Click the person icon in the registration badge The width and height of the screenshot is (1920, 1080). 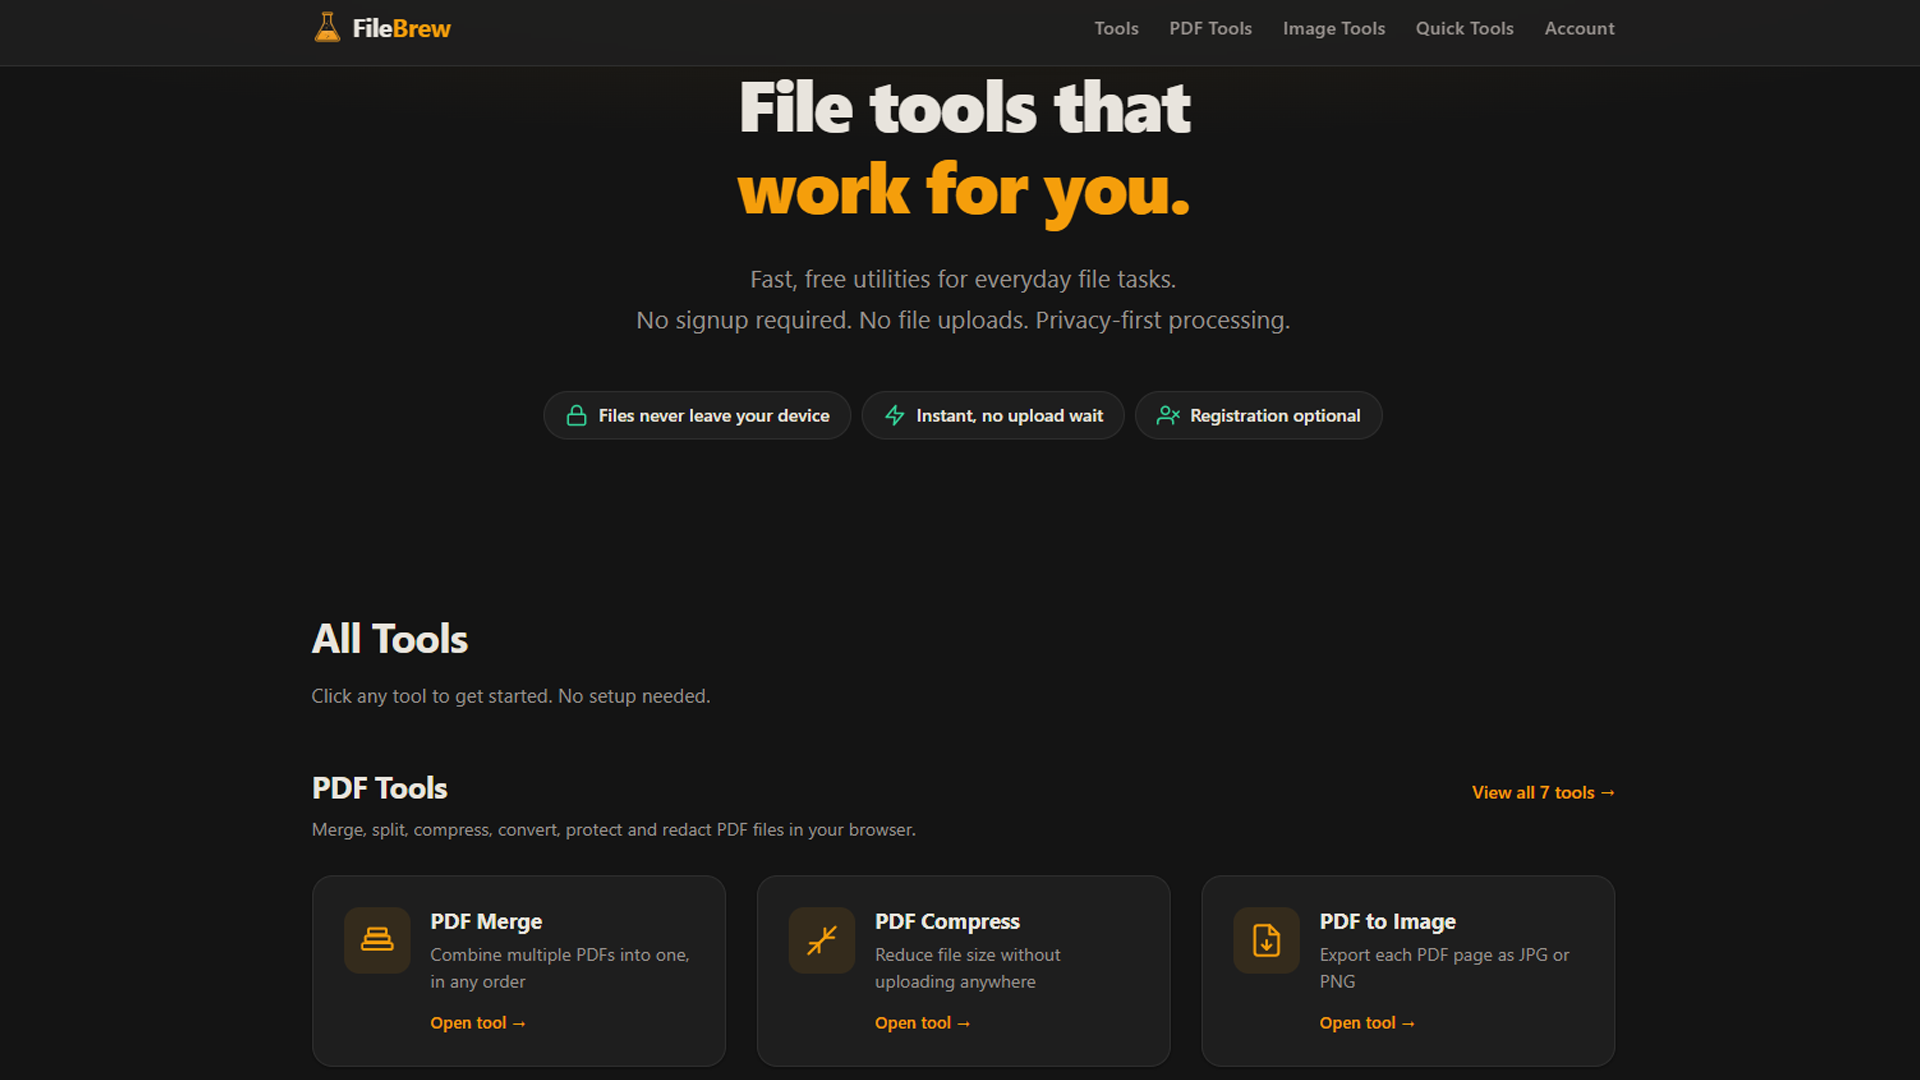tap(1166, 415)
